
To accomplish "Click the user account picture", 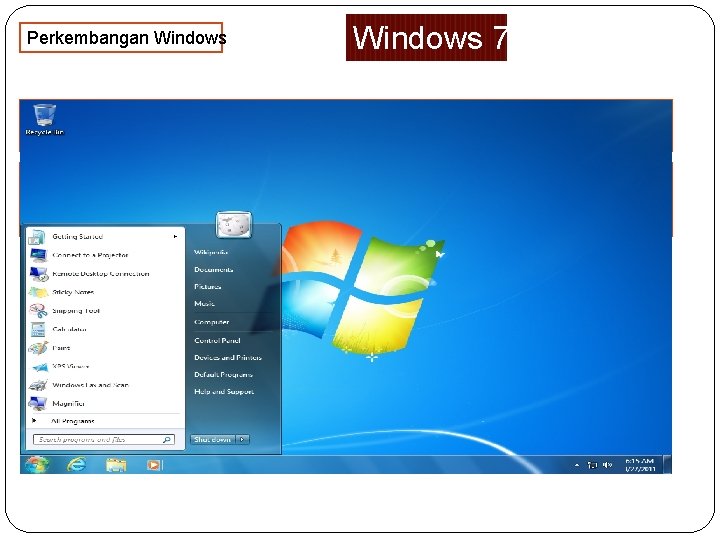I will click(x=234, y=225).
